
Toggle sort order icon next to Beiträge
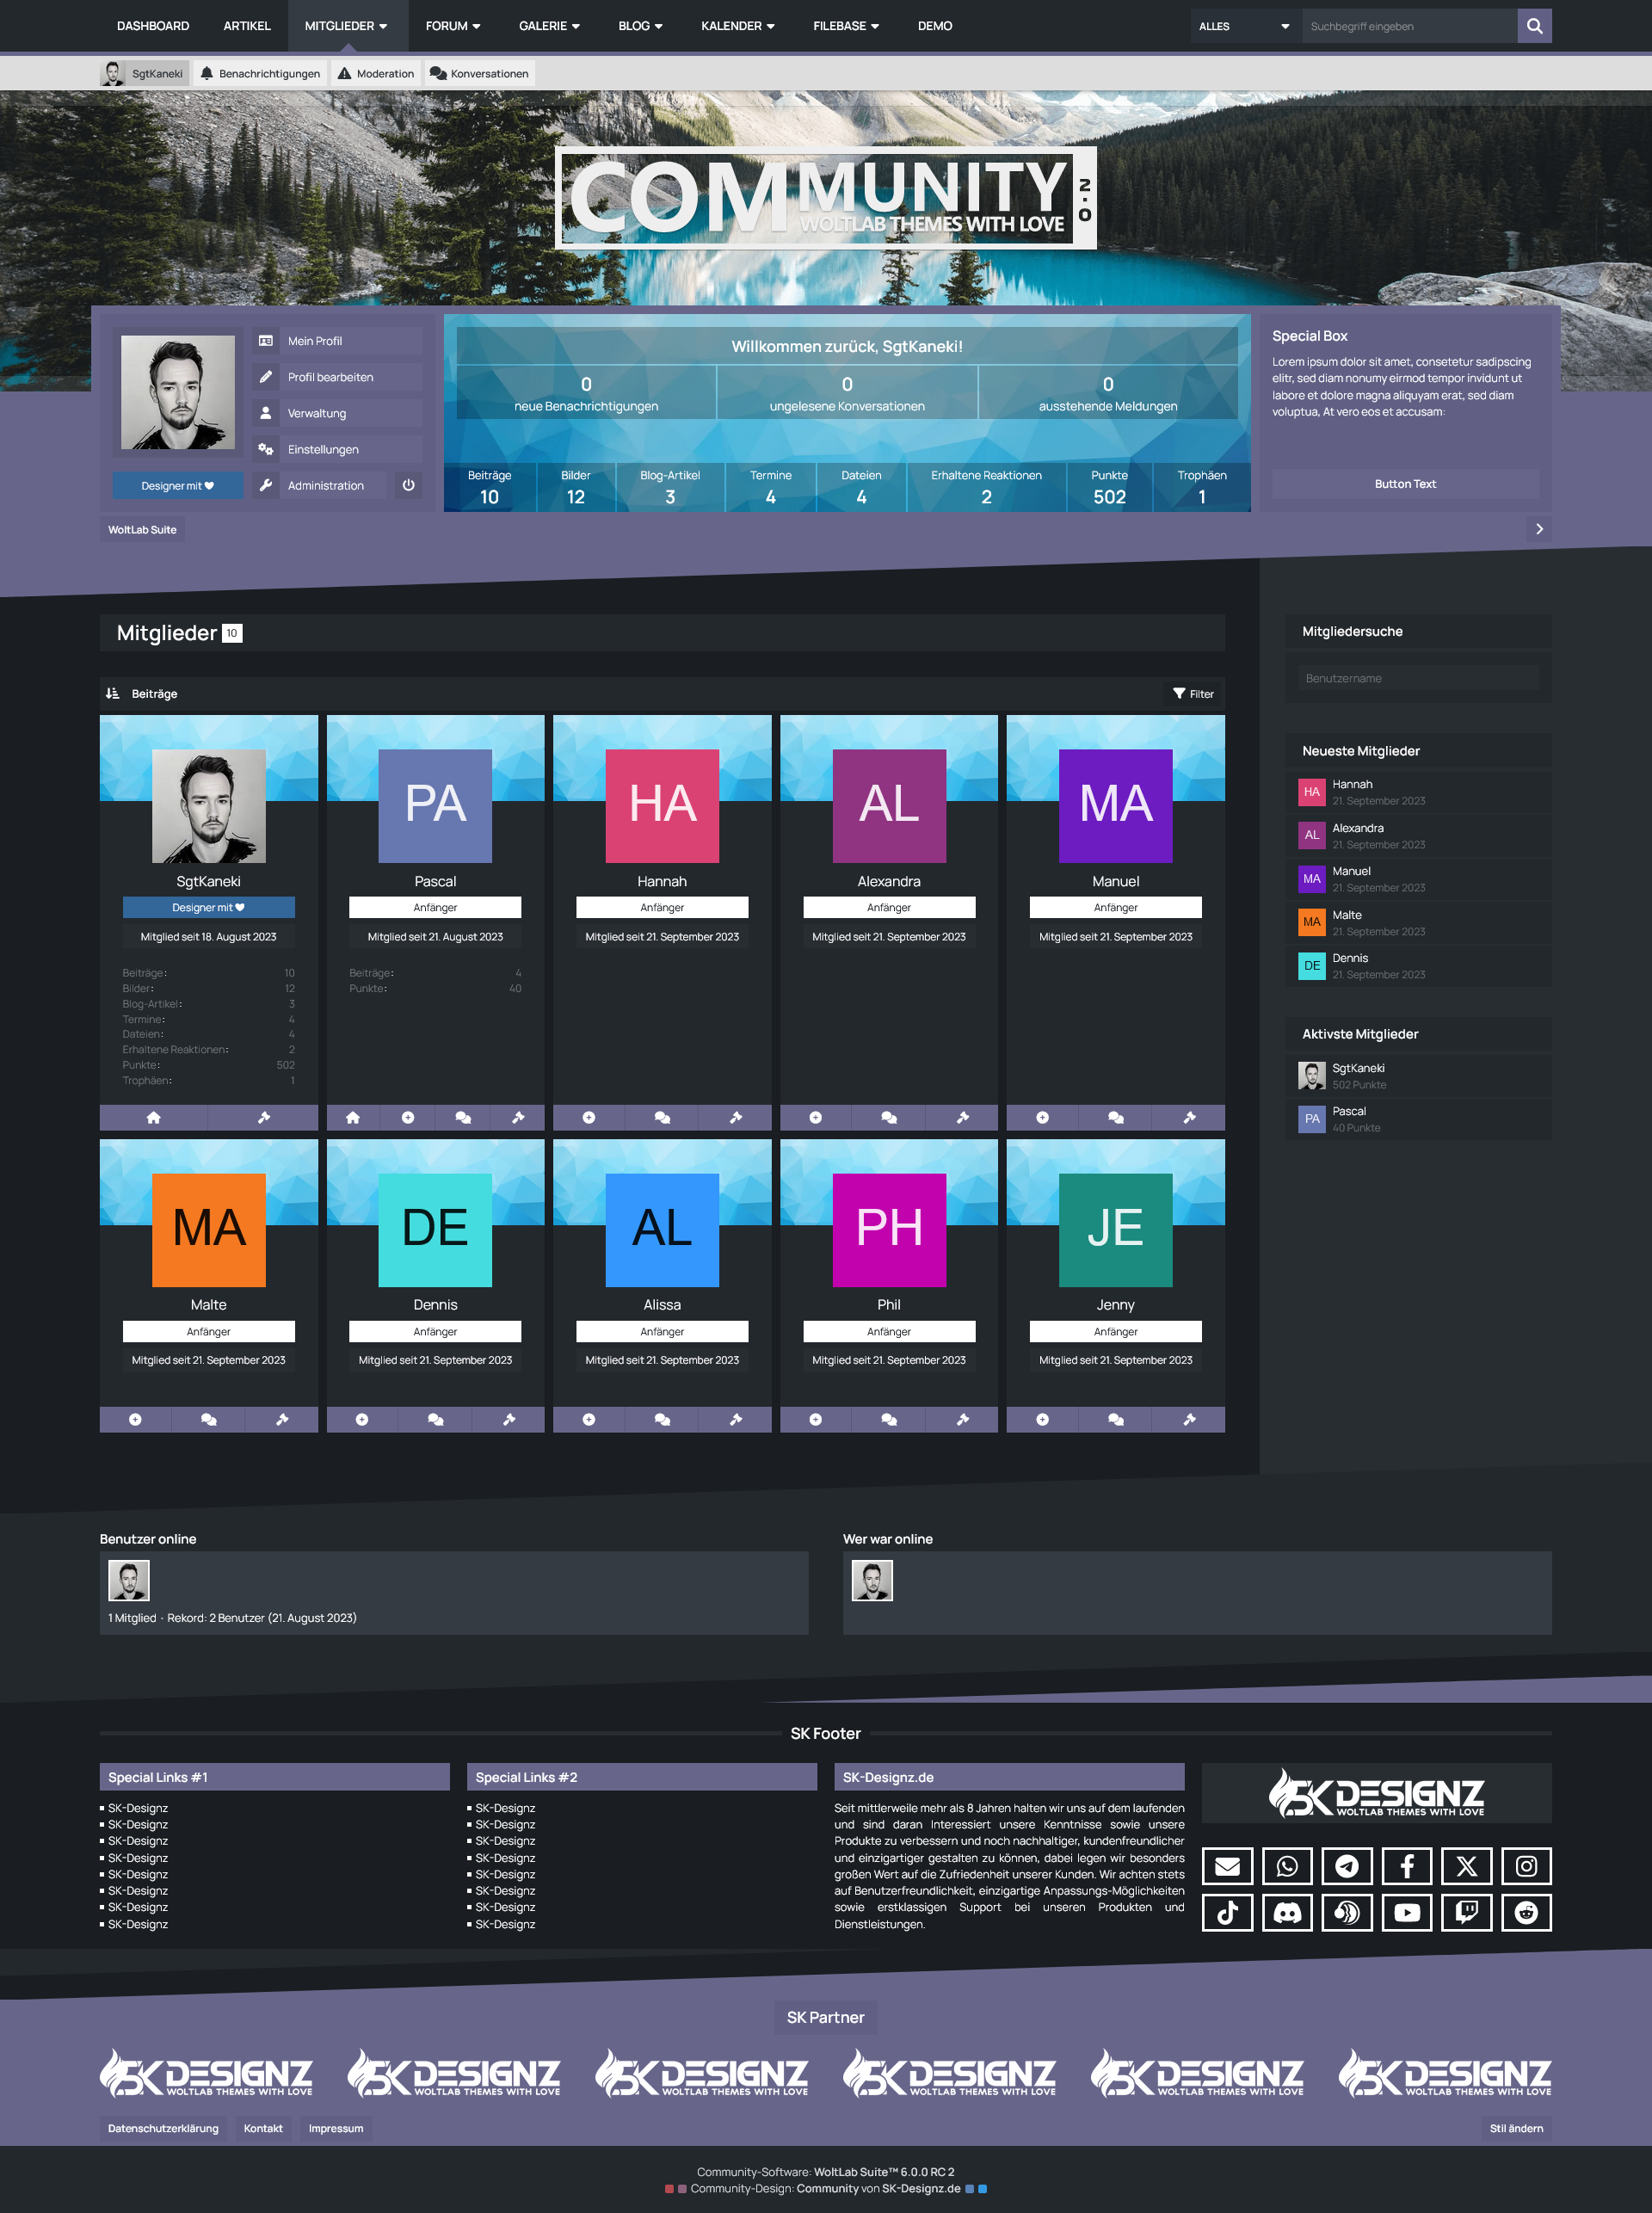(113, 693)
